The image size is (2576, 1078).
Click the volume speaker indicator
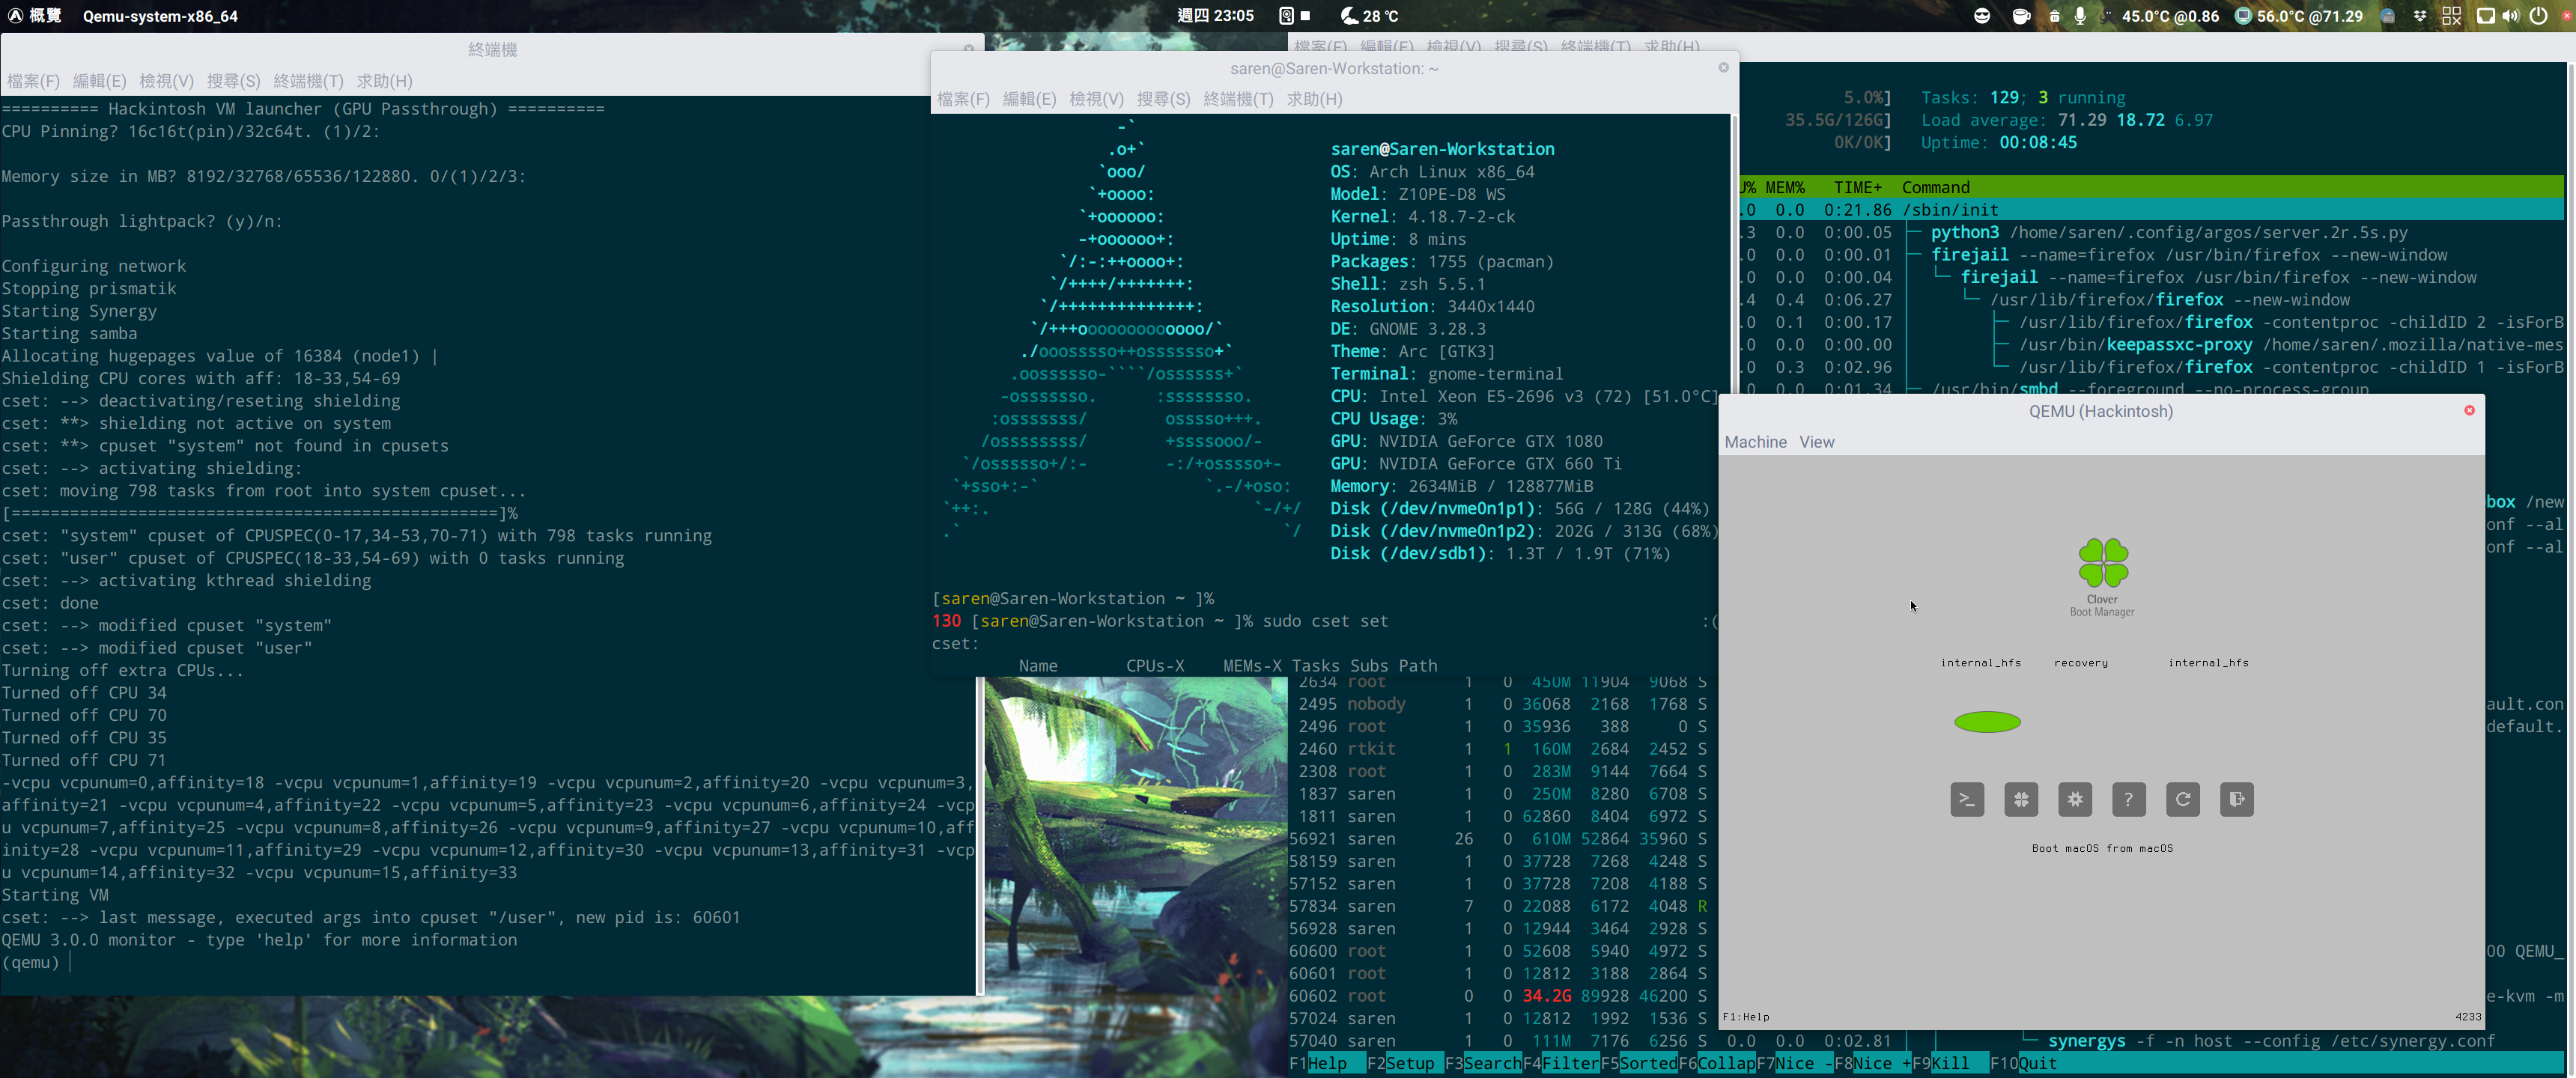point(2511,16)
